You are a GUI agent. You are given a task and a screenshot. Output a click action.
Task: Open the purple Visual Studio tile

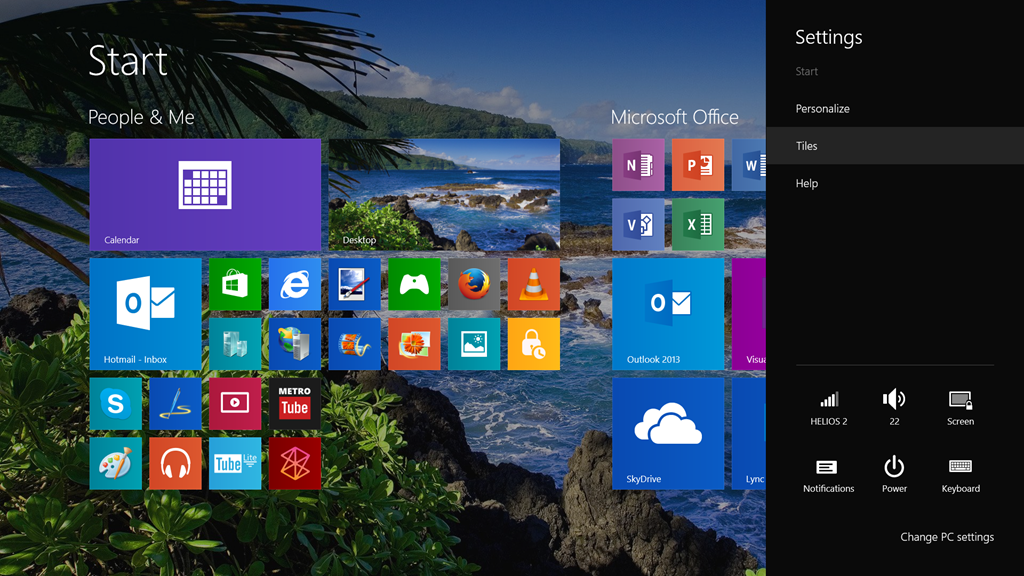[x=749, y=314]
